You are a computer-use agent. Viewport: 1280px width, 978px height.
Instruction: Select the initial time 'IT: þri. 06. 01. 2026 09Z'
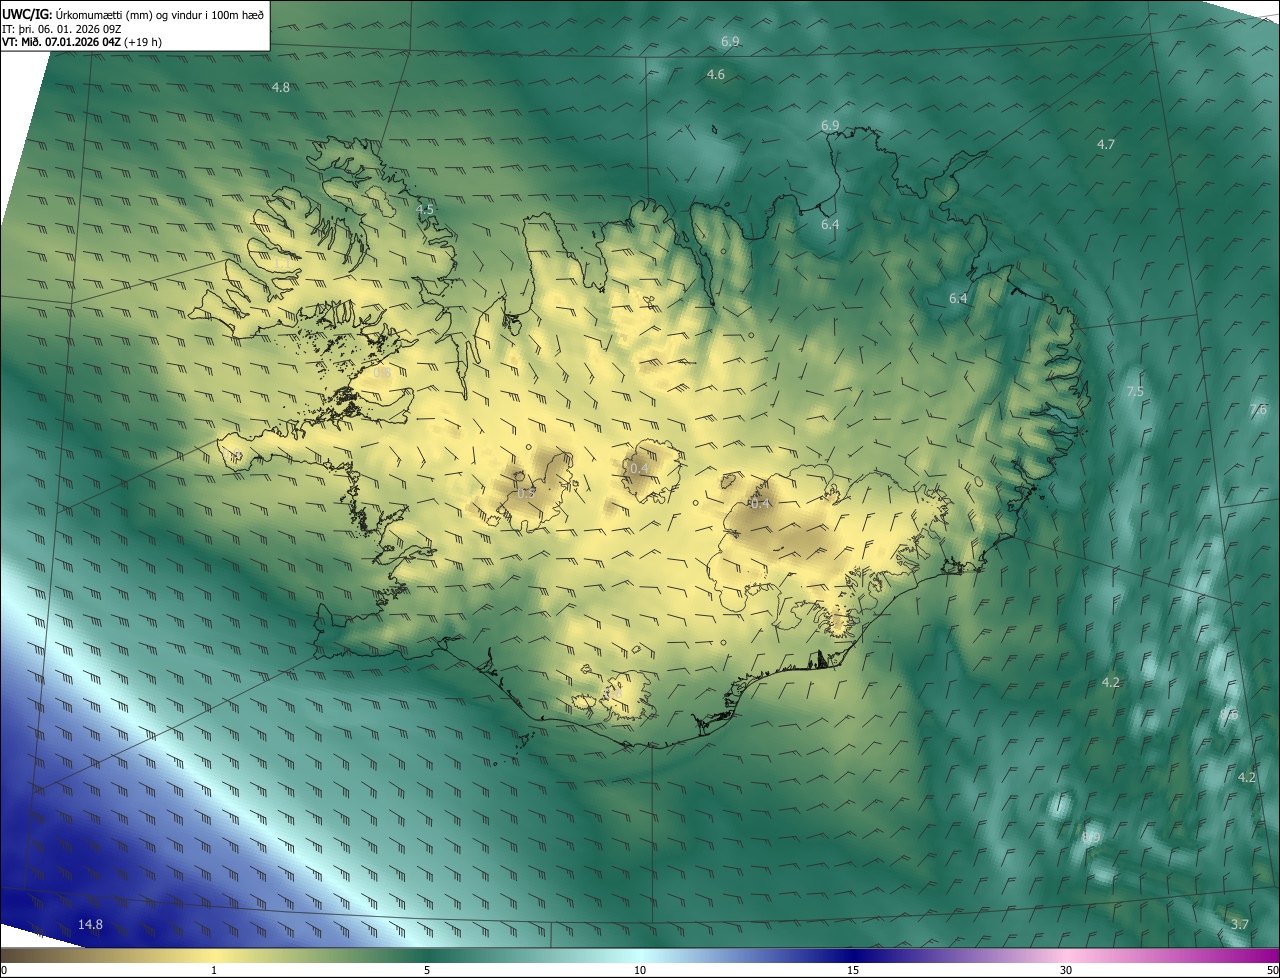point(62,29)
